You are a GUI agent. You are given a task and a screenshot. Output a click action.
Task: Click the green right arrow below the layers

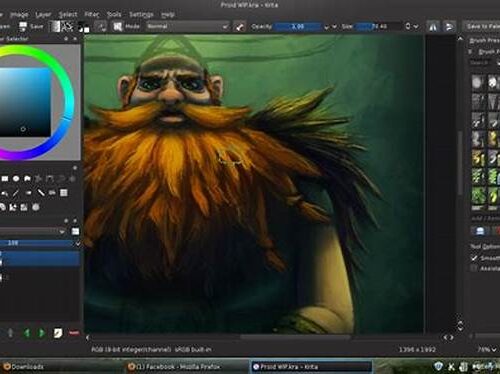(42, 333)
